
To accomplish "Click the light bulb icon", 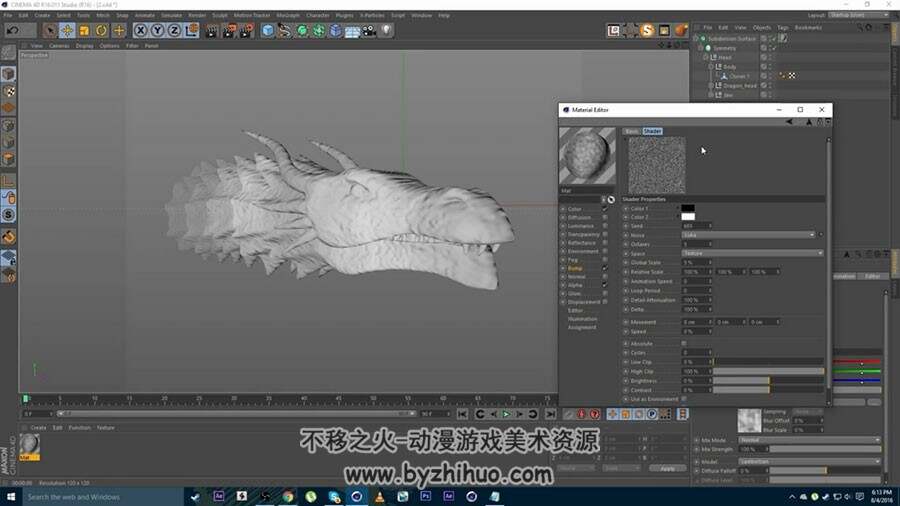I will coord(387,30).
